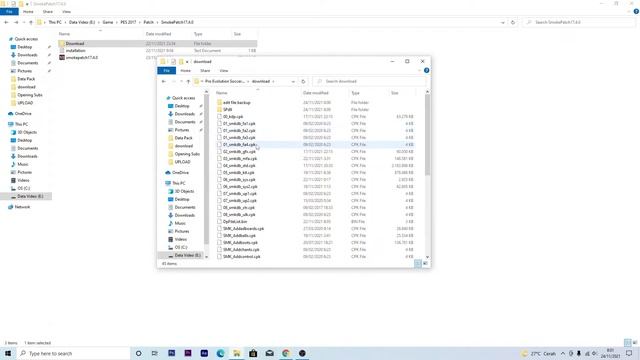
Task: Select file SMK_Addcontrol.cpk
Action: 241,256
